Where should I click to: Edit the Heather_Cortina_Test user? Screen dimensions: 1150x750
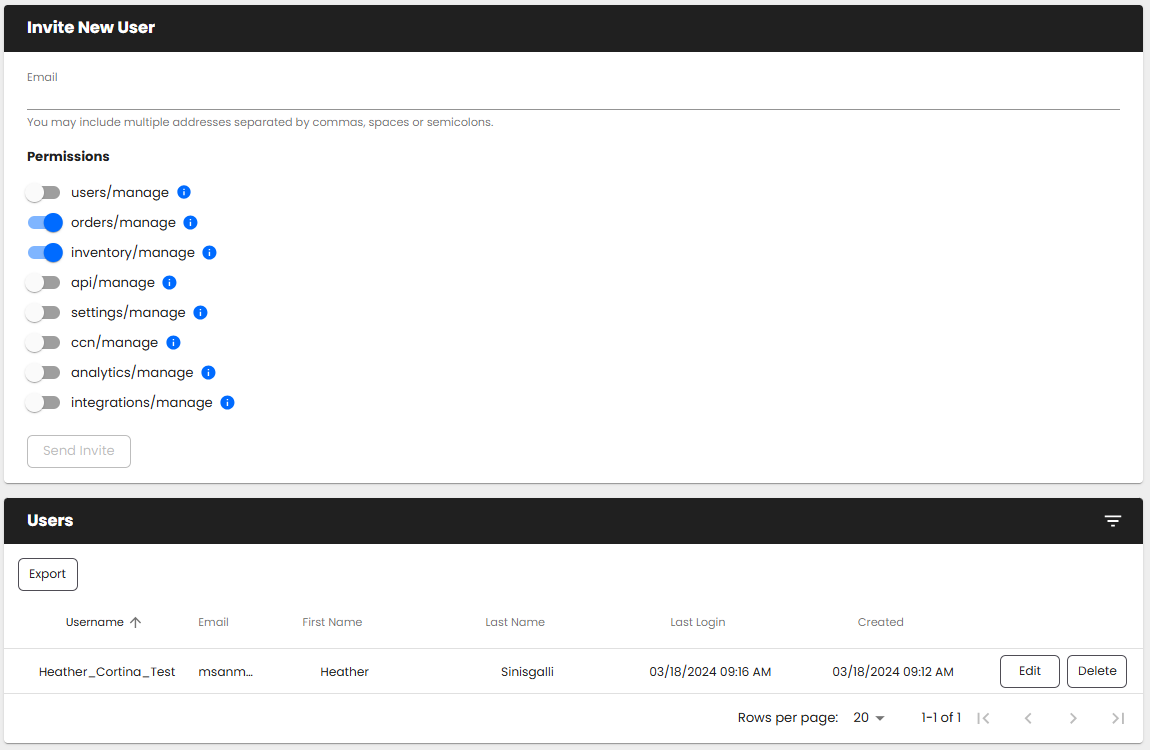[x=1029, y=671]
